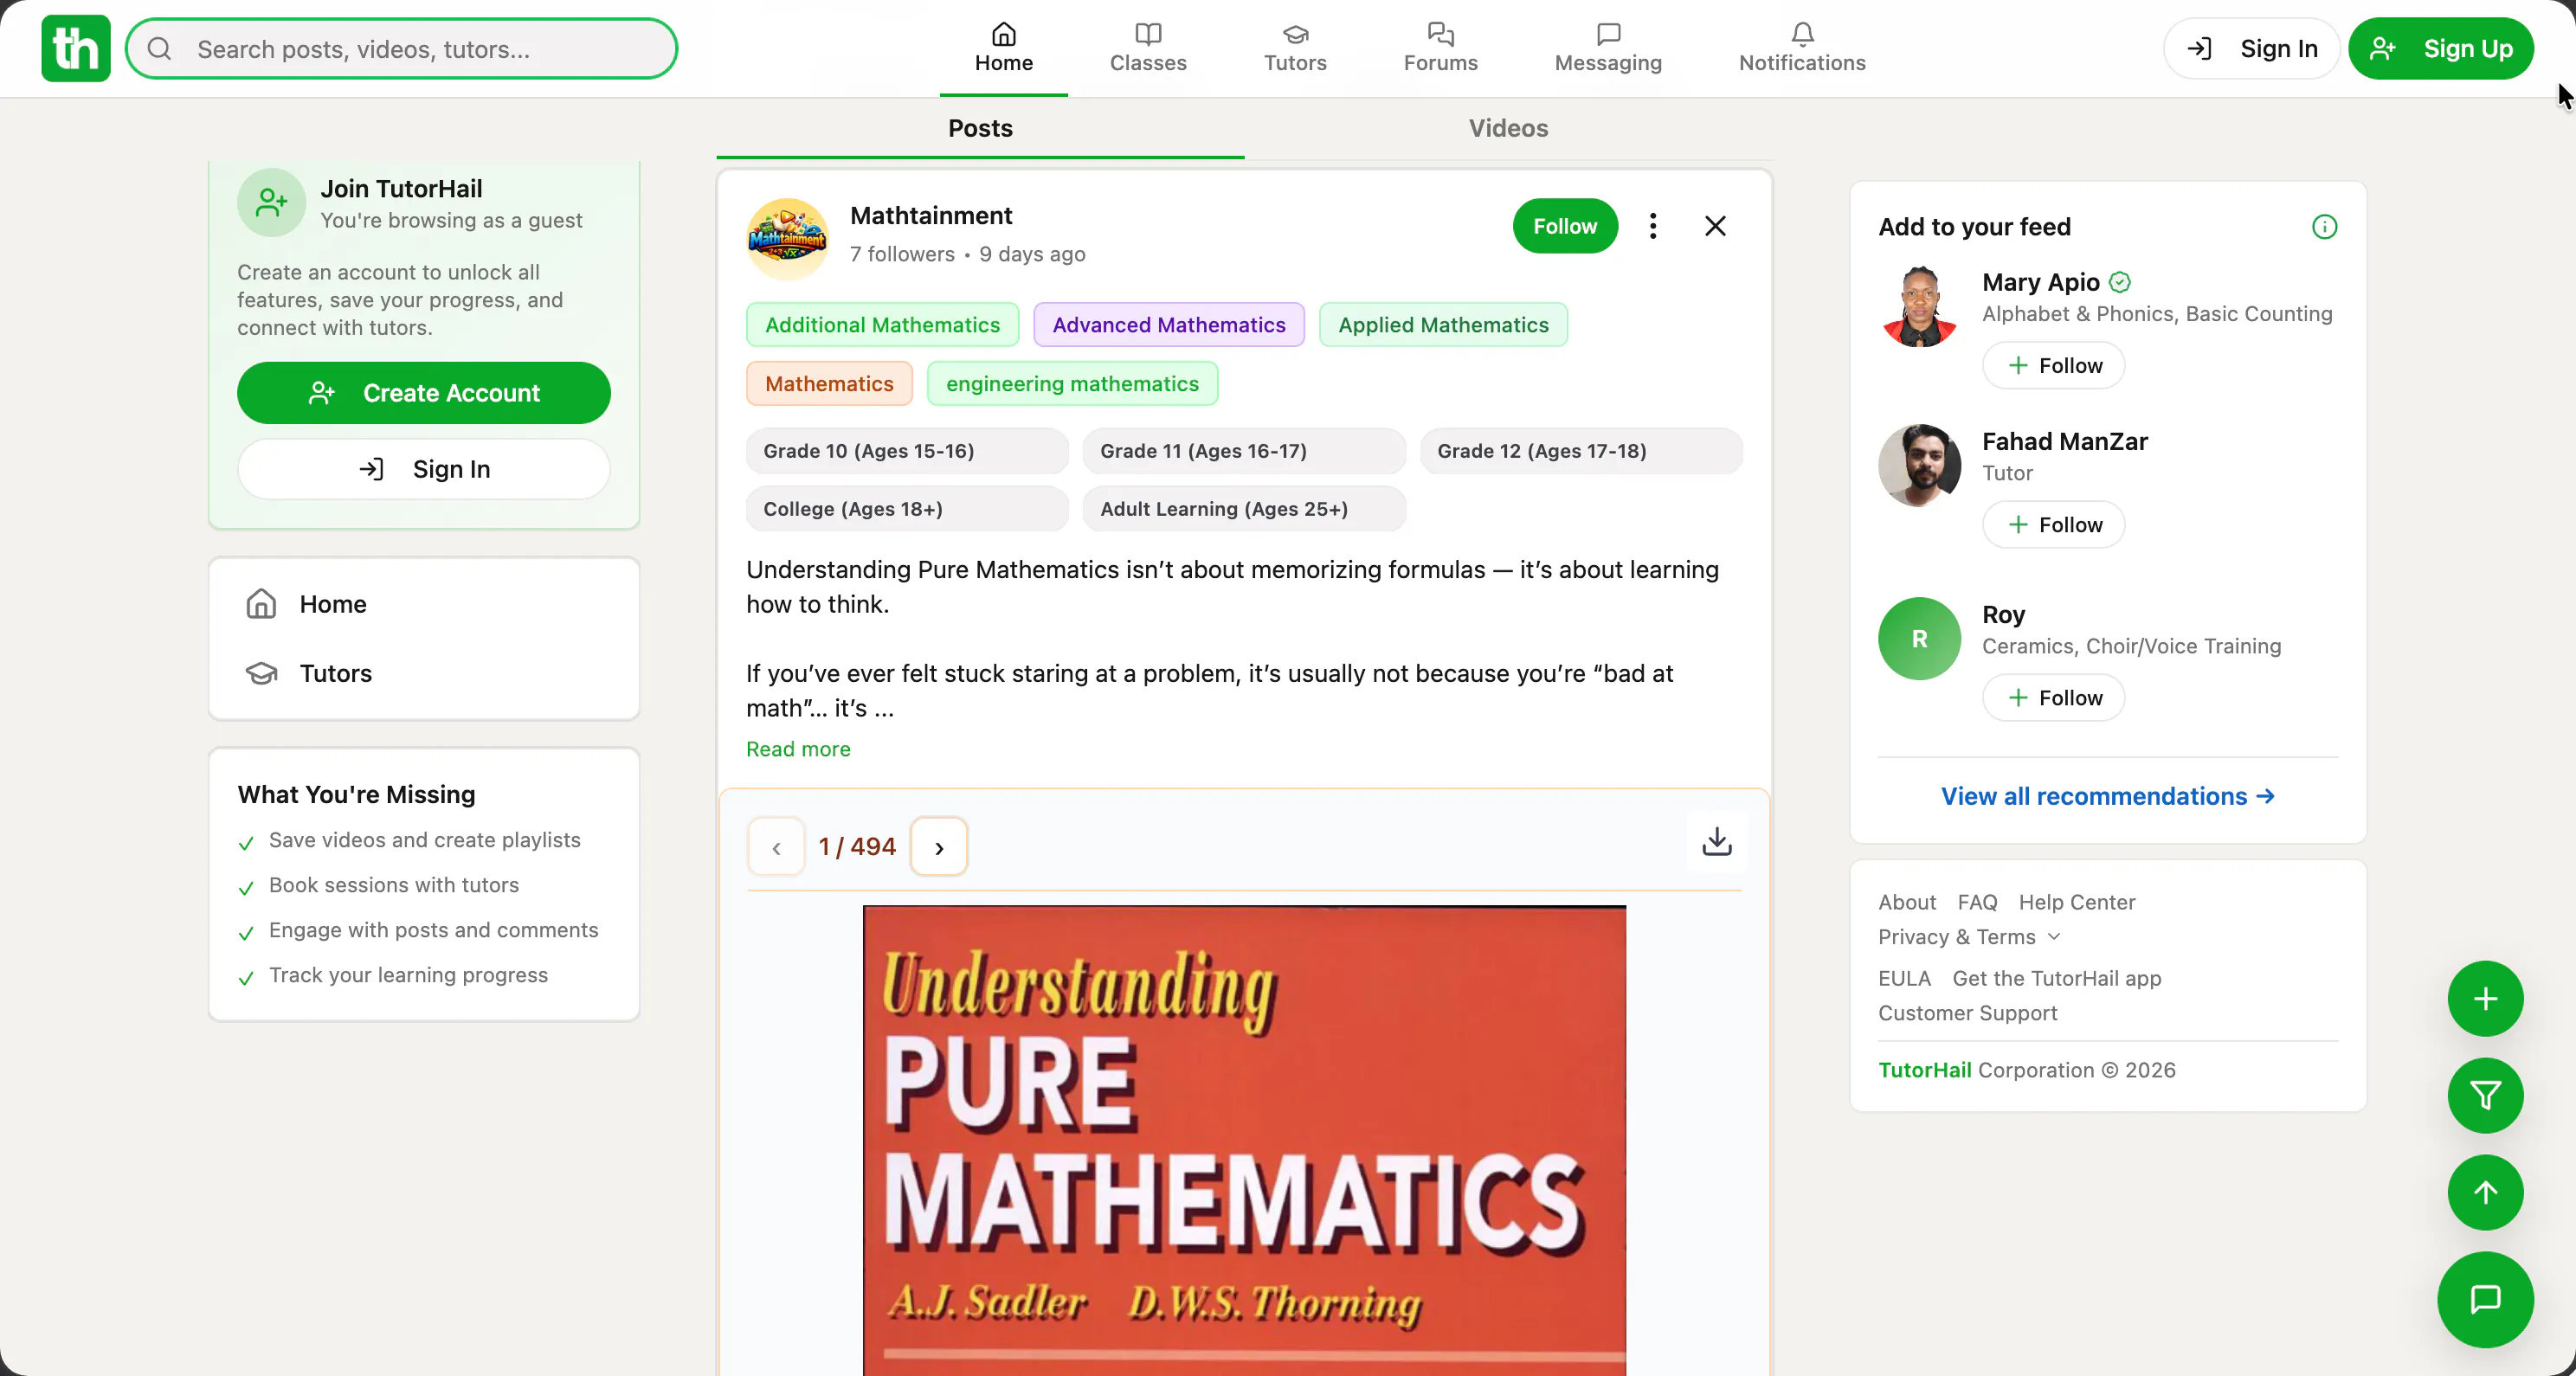Select the Advanced Mathematics tag
Screen dimensions: 2576x1376
pos(1169,325)
